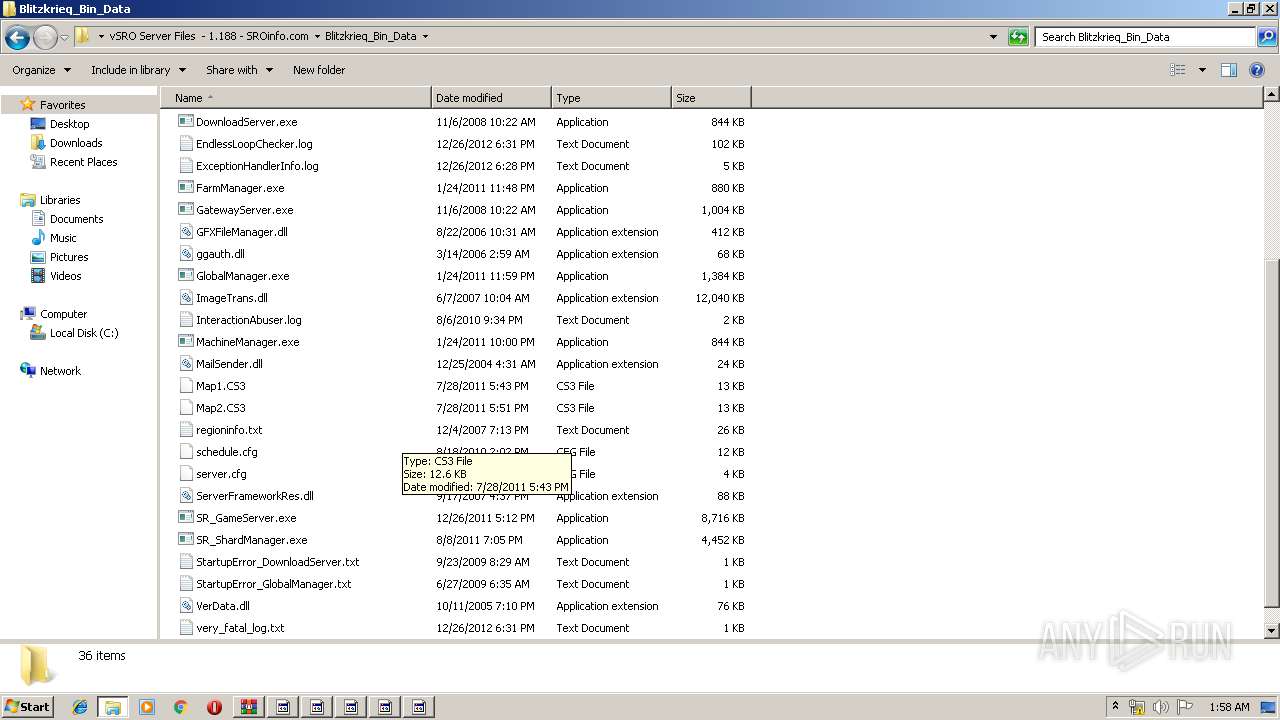
Task: Refresh the folder with green arrows button
Action: point(1018,37)
